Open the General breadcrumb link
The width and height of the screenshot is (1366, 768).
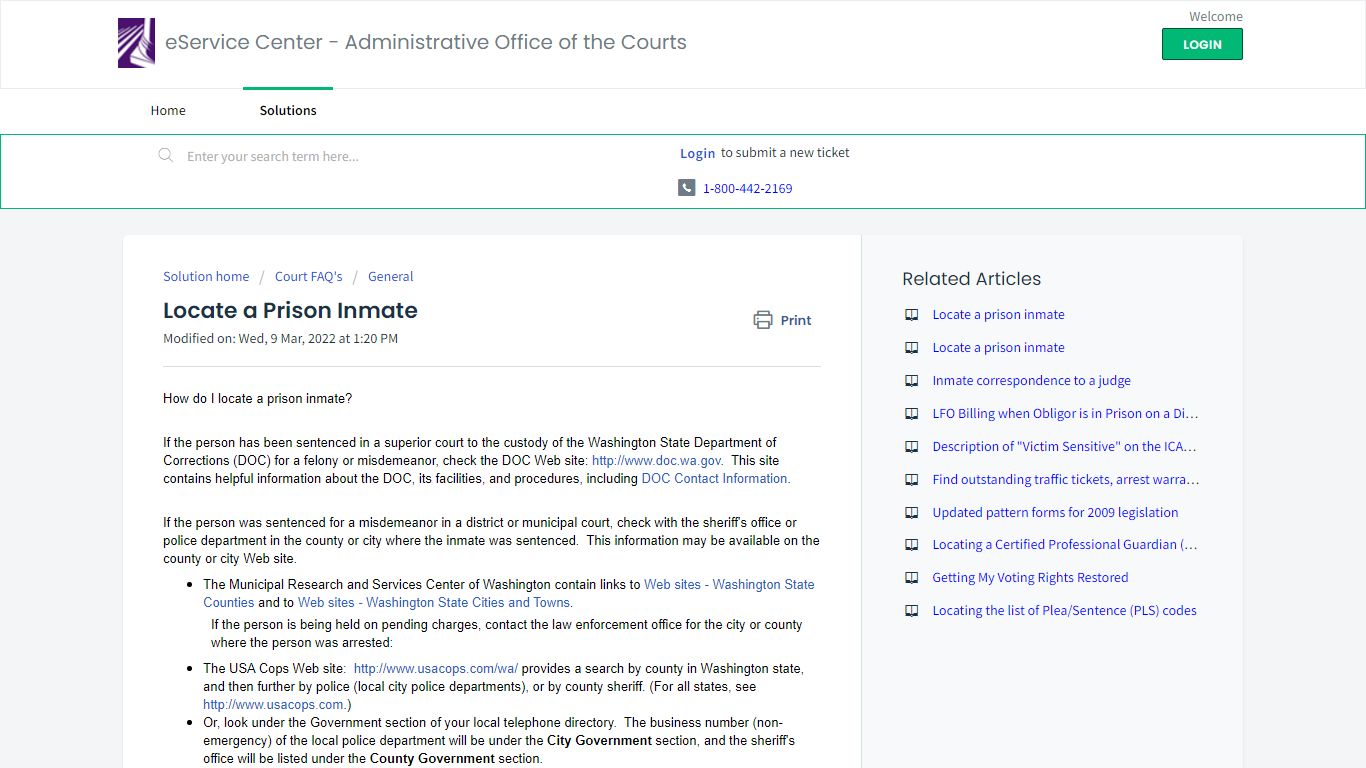[x=390, y=276]
